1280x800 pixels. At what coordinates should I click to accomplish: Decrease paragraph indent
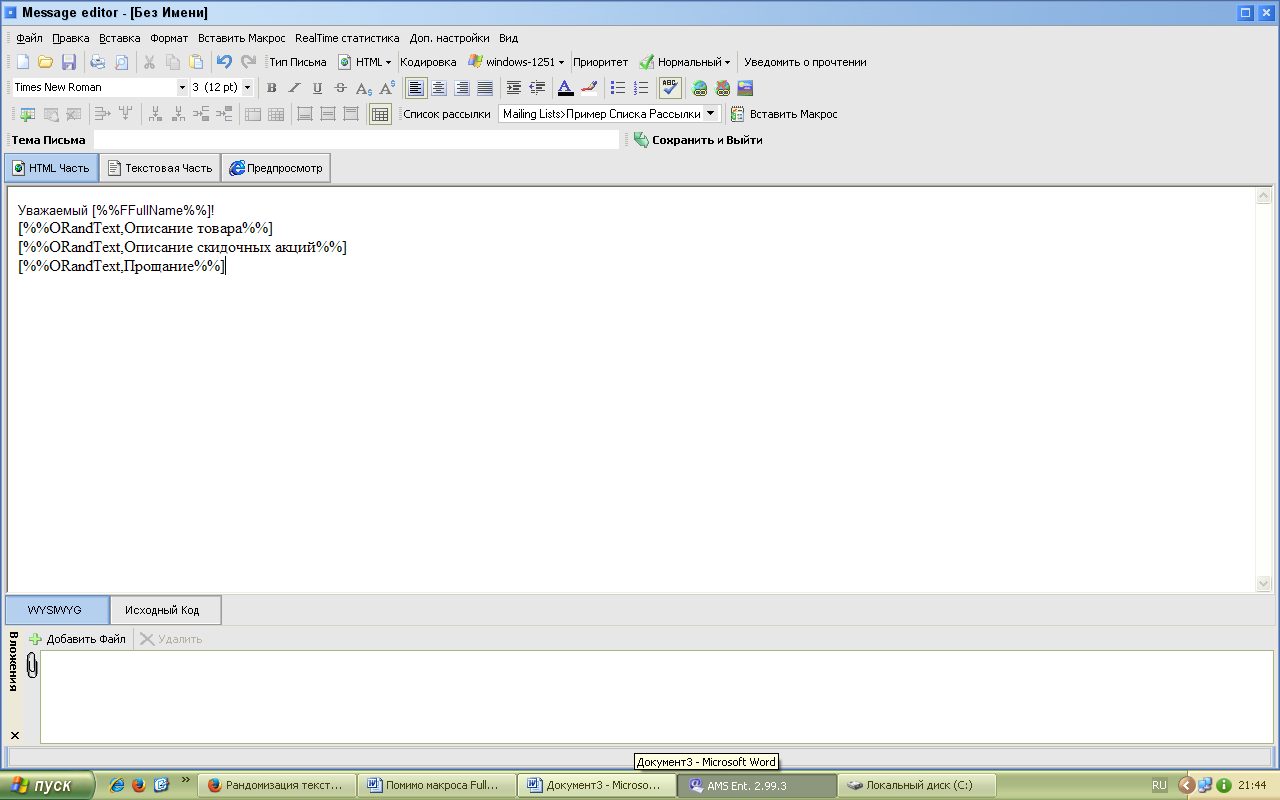click(x=537, y=88)
